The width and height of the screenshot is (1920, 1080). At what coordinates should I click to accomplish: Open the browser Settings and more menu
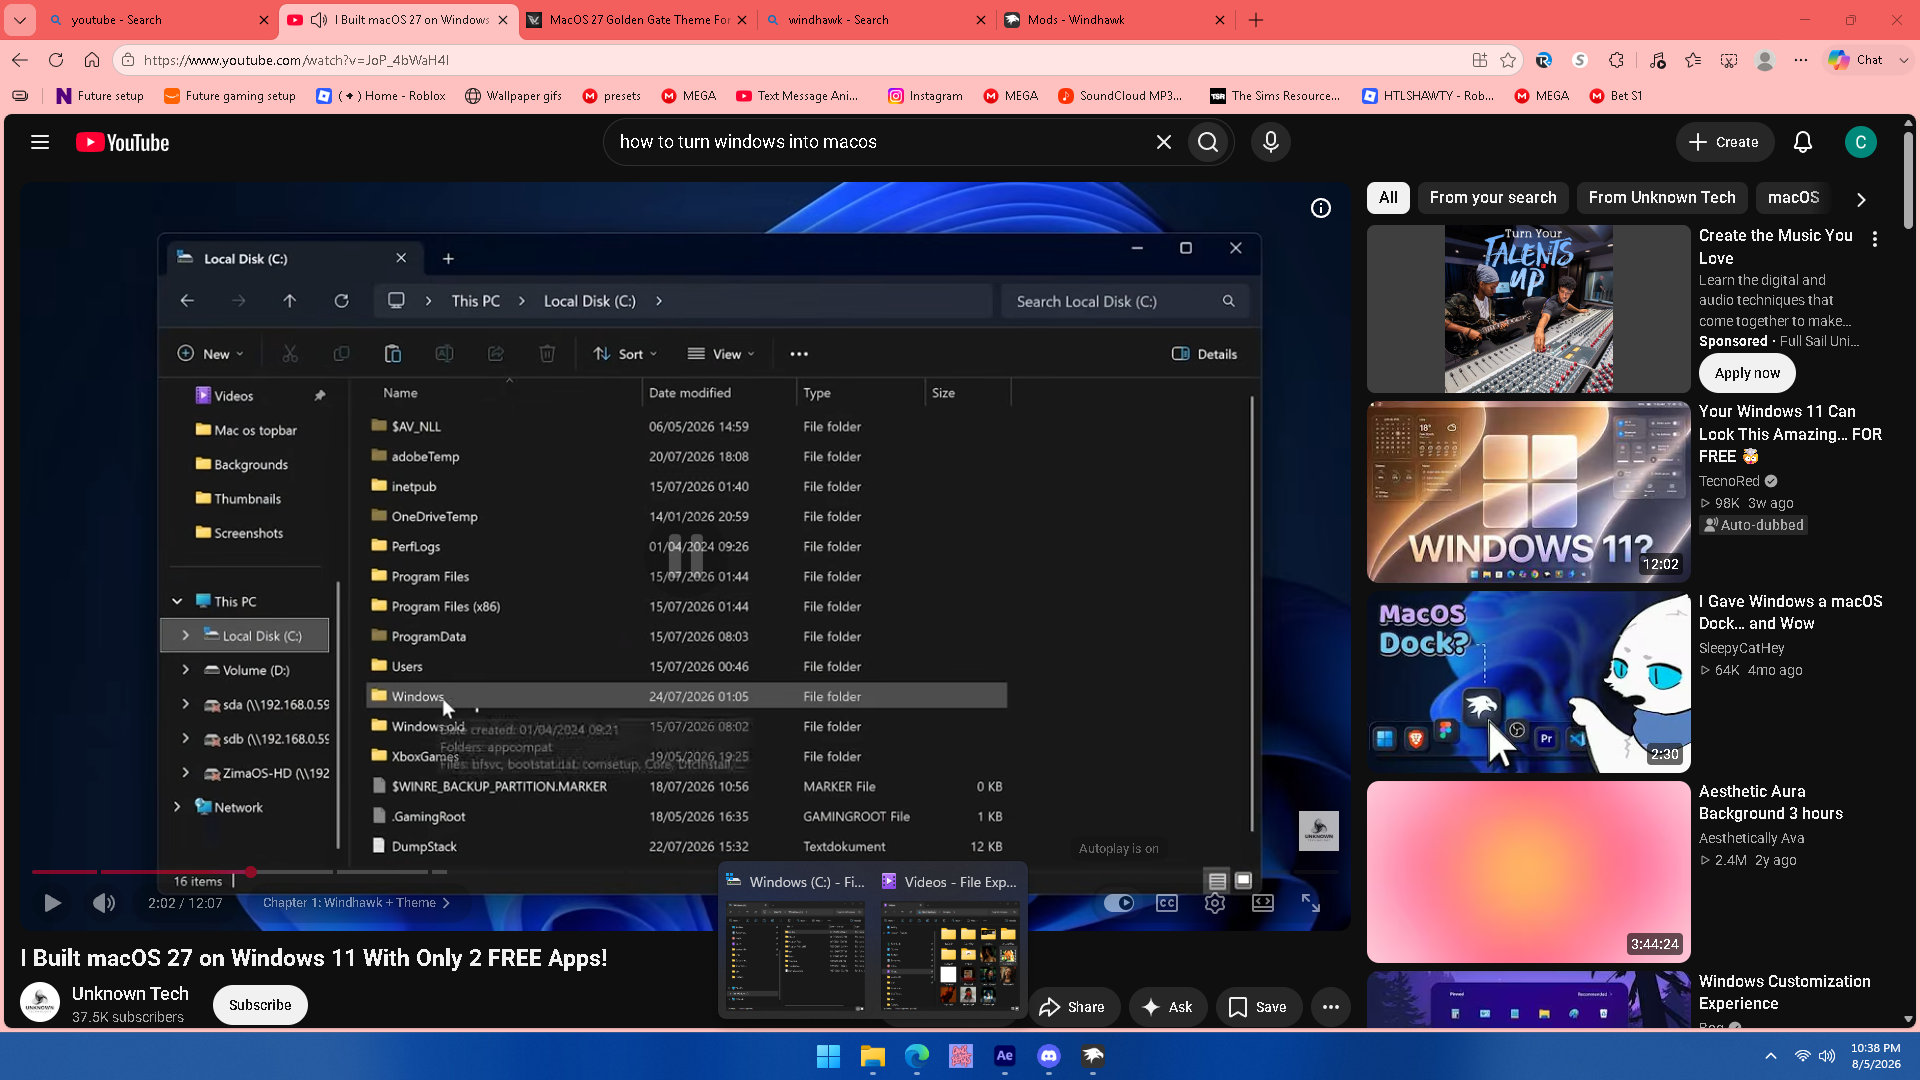[1801, 60]
